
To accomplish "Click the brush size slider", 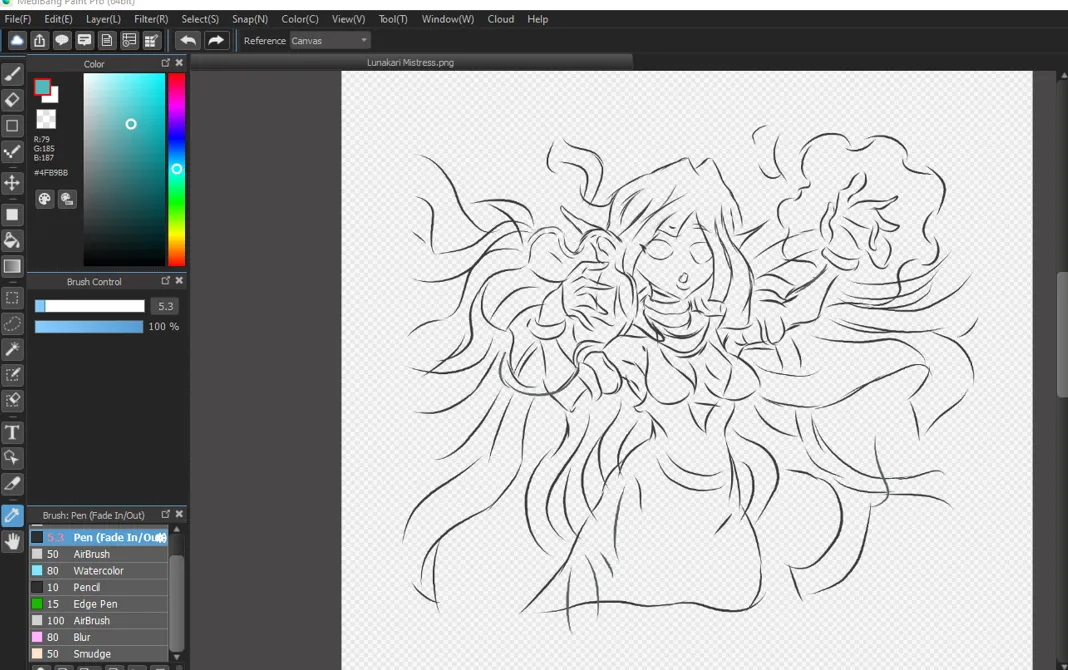I will point(90,306).
